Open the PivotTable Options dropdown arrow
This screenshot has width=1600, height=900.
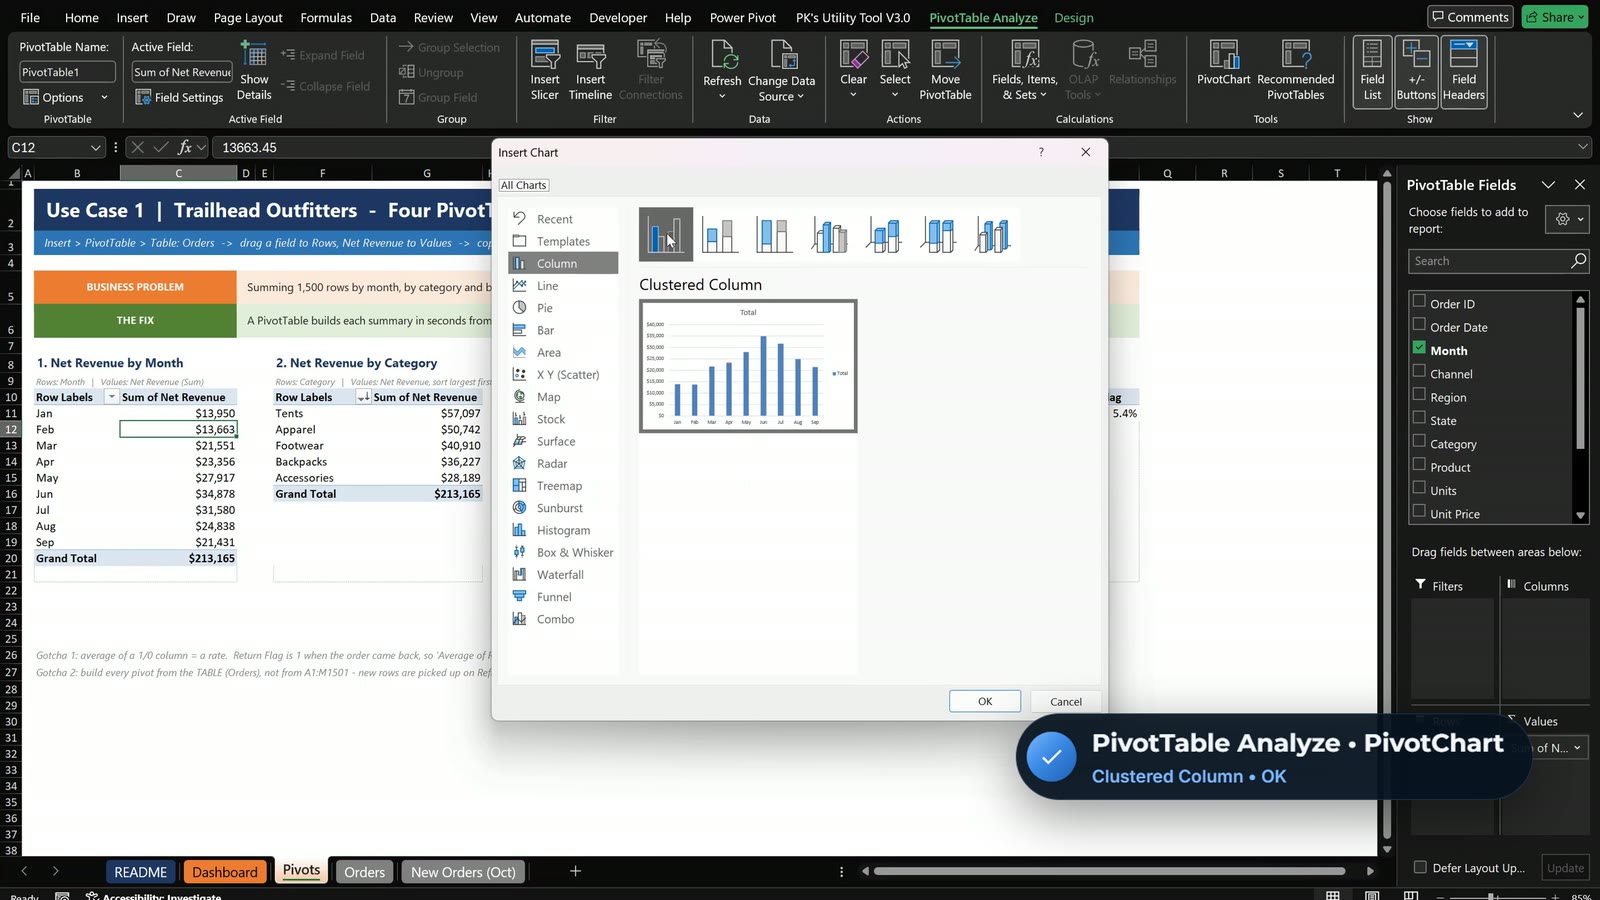104,97
